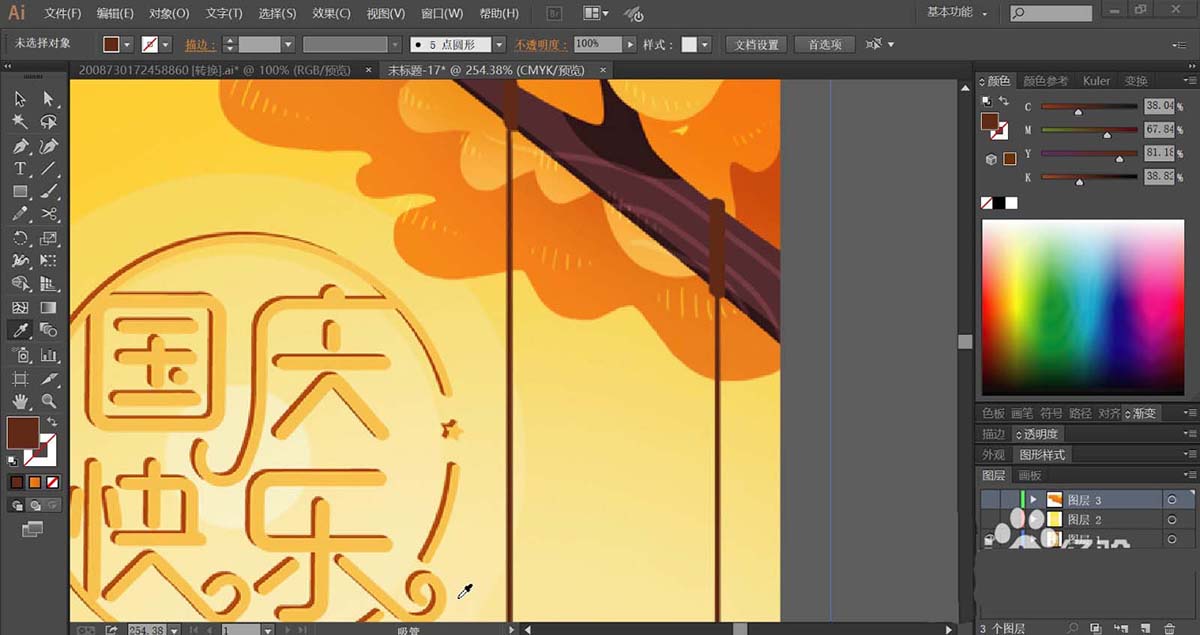The image size is (1200, 635).
Task: Select the Pencil tool
Action: 20,214
